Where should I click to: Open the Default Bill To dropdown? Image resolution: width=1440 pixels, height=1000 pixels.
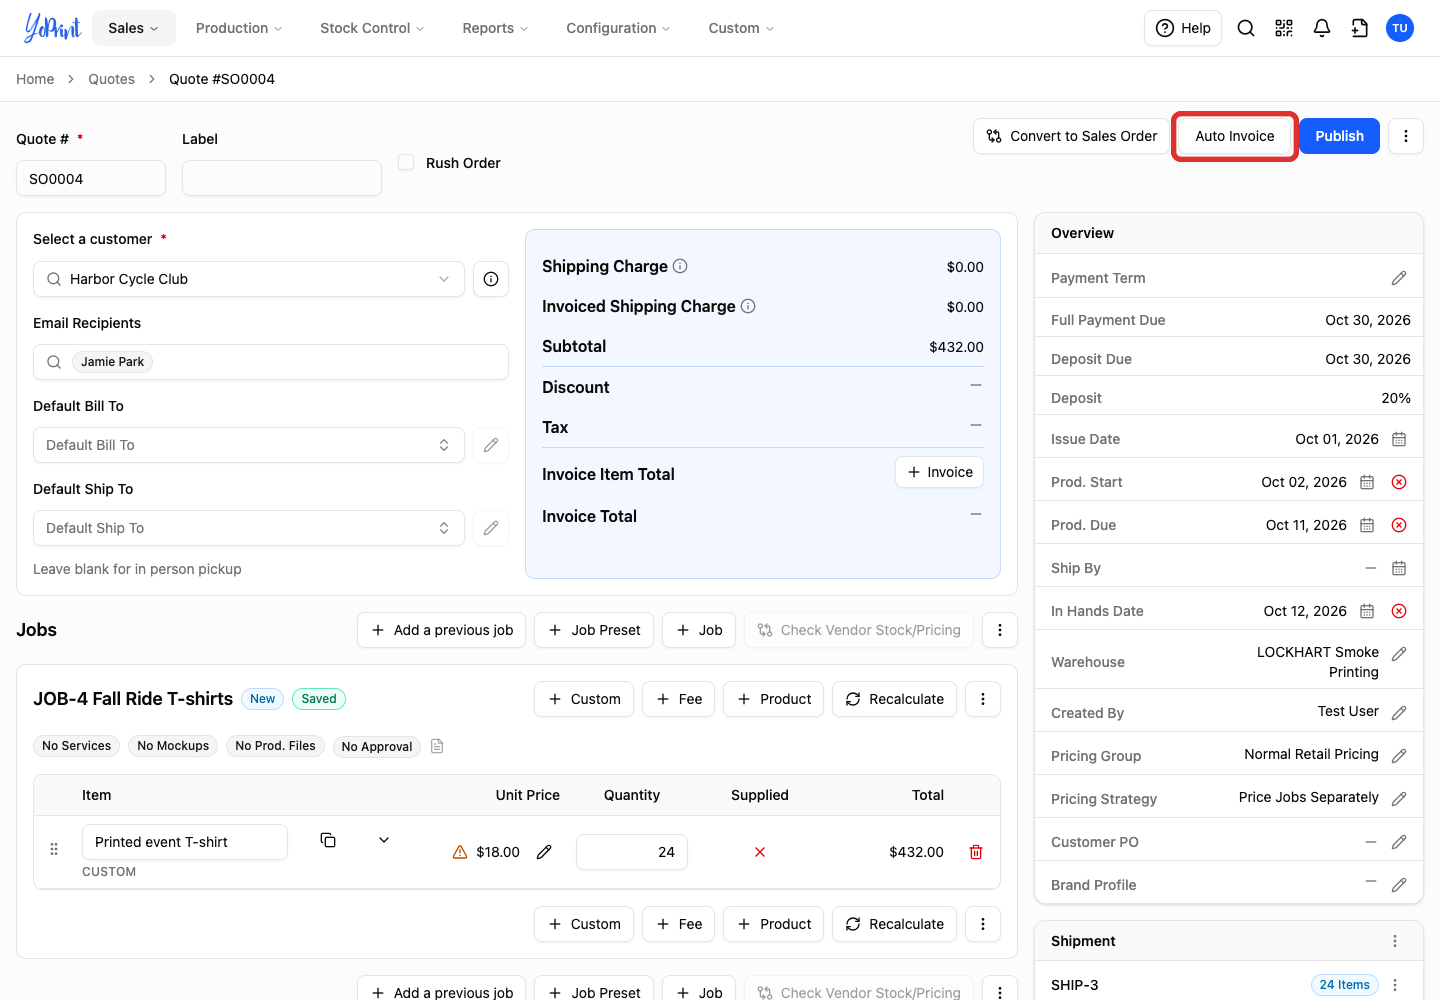click(249, 445)
